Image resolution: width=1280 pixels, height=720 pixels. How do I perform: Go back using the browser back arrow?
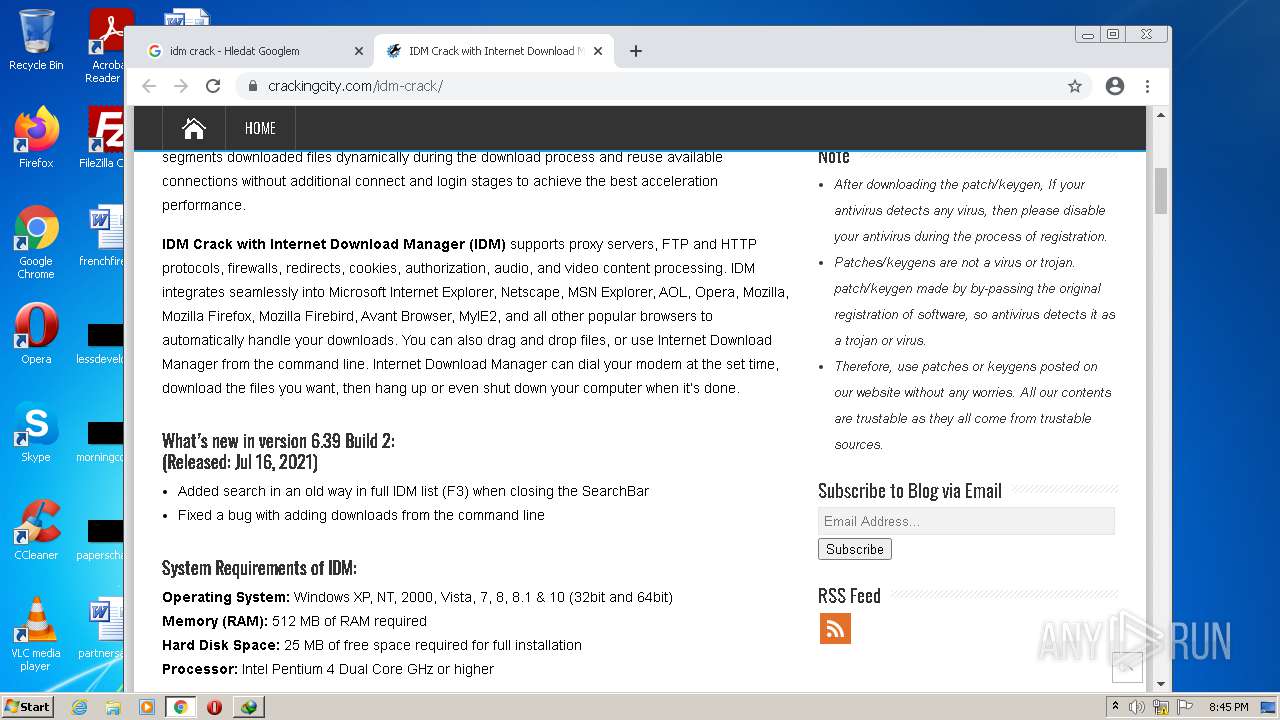click(149, 86)
